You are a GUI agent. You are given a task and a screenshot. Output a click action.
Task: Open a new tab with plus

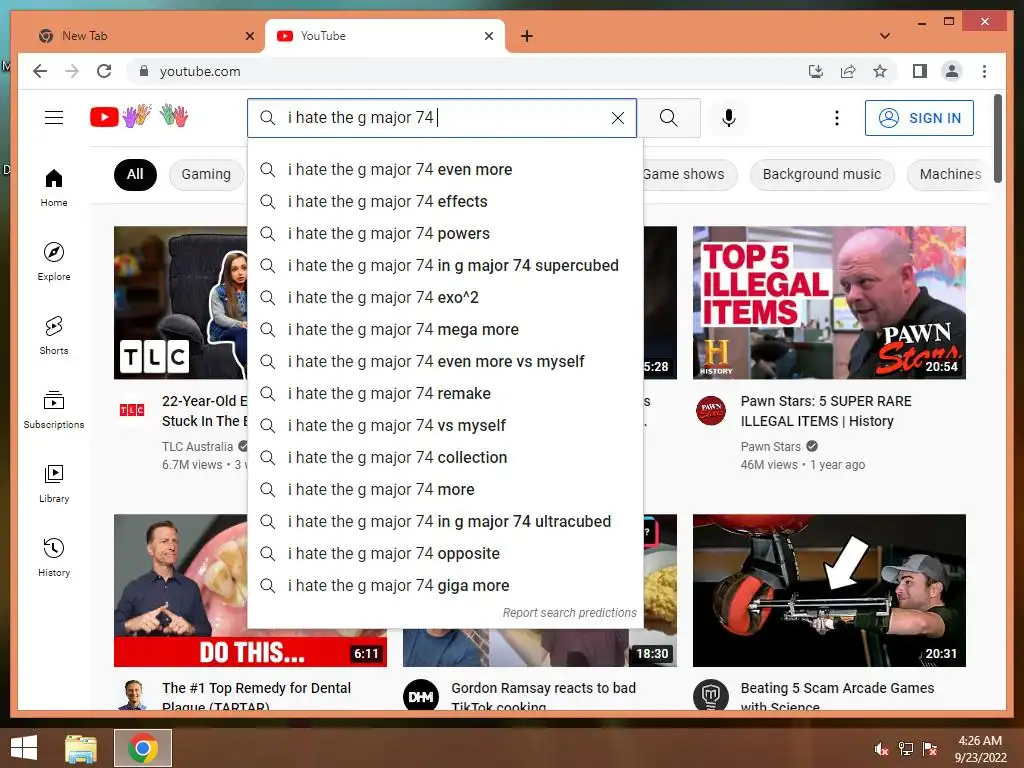526,36
